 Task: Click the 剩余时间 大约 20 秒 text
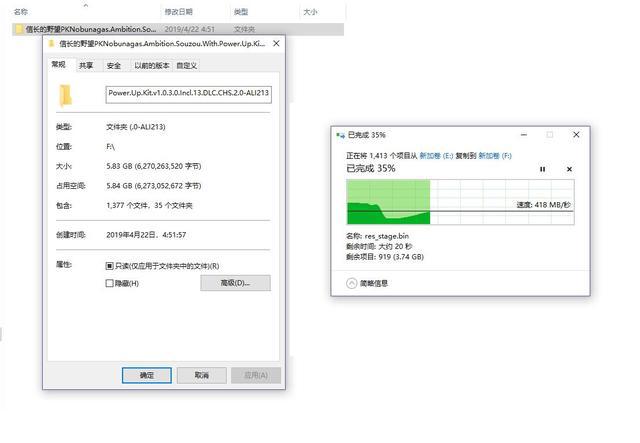[379, 247]
